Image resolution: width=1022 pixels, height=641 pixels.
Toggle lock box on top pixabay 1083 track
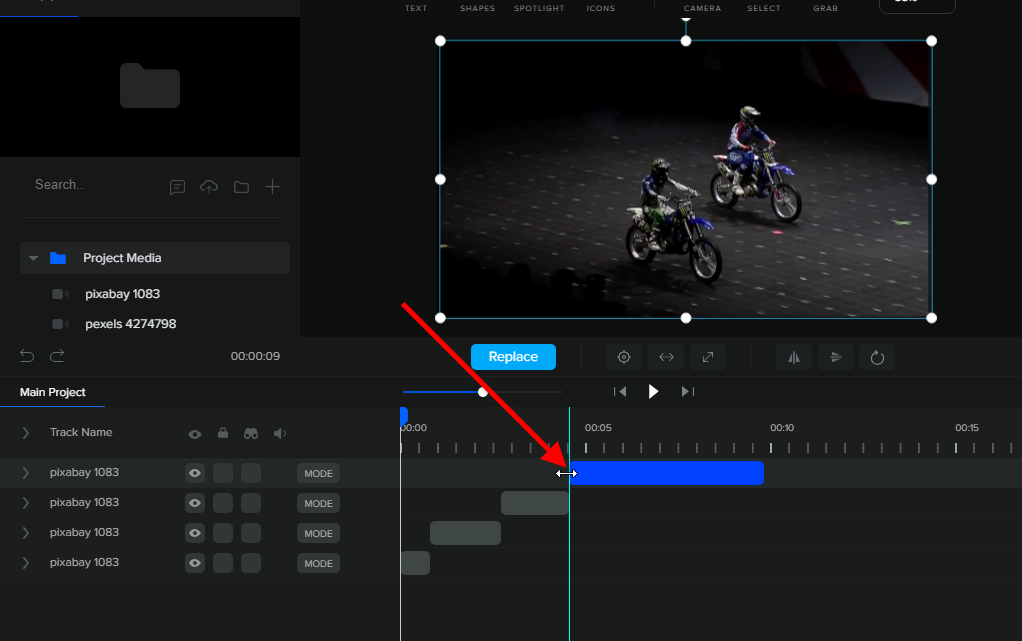coord(223,473)
